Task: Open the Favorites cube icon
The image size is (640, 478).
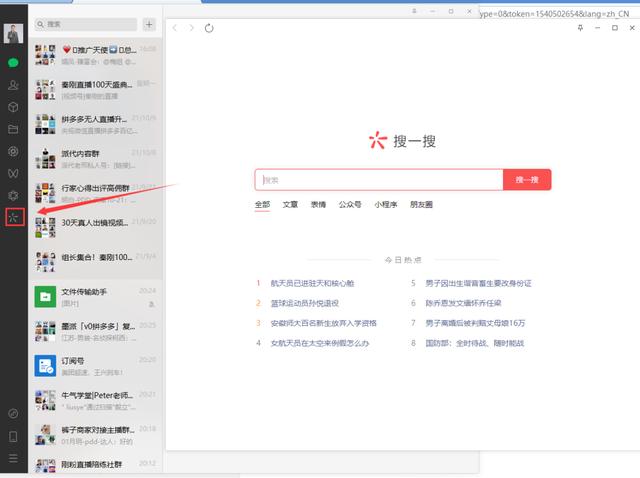Action: pos(13,107)
